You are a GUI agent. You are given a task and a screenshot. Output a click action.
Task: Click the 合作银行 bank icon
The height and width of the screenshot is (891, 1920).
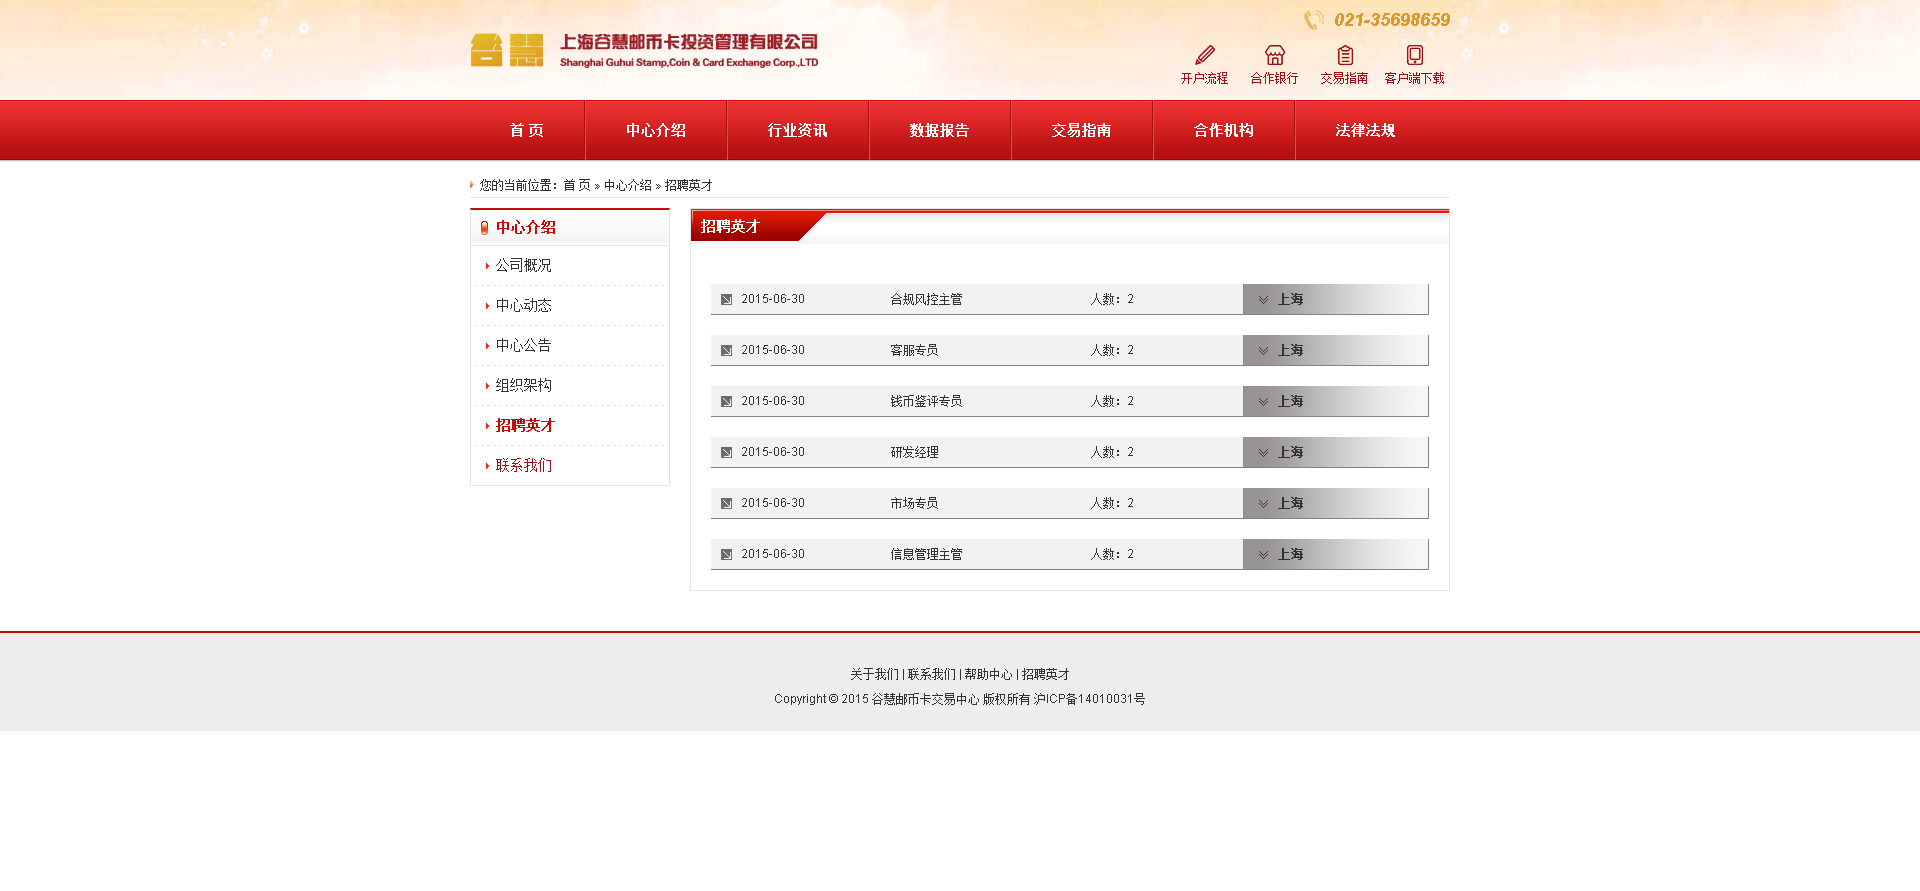coord(1274,55)
